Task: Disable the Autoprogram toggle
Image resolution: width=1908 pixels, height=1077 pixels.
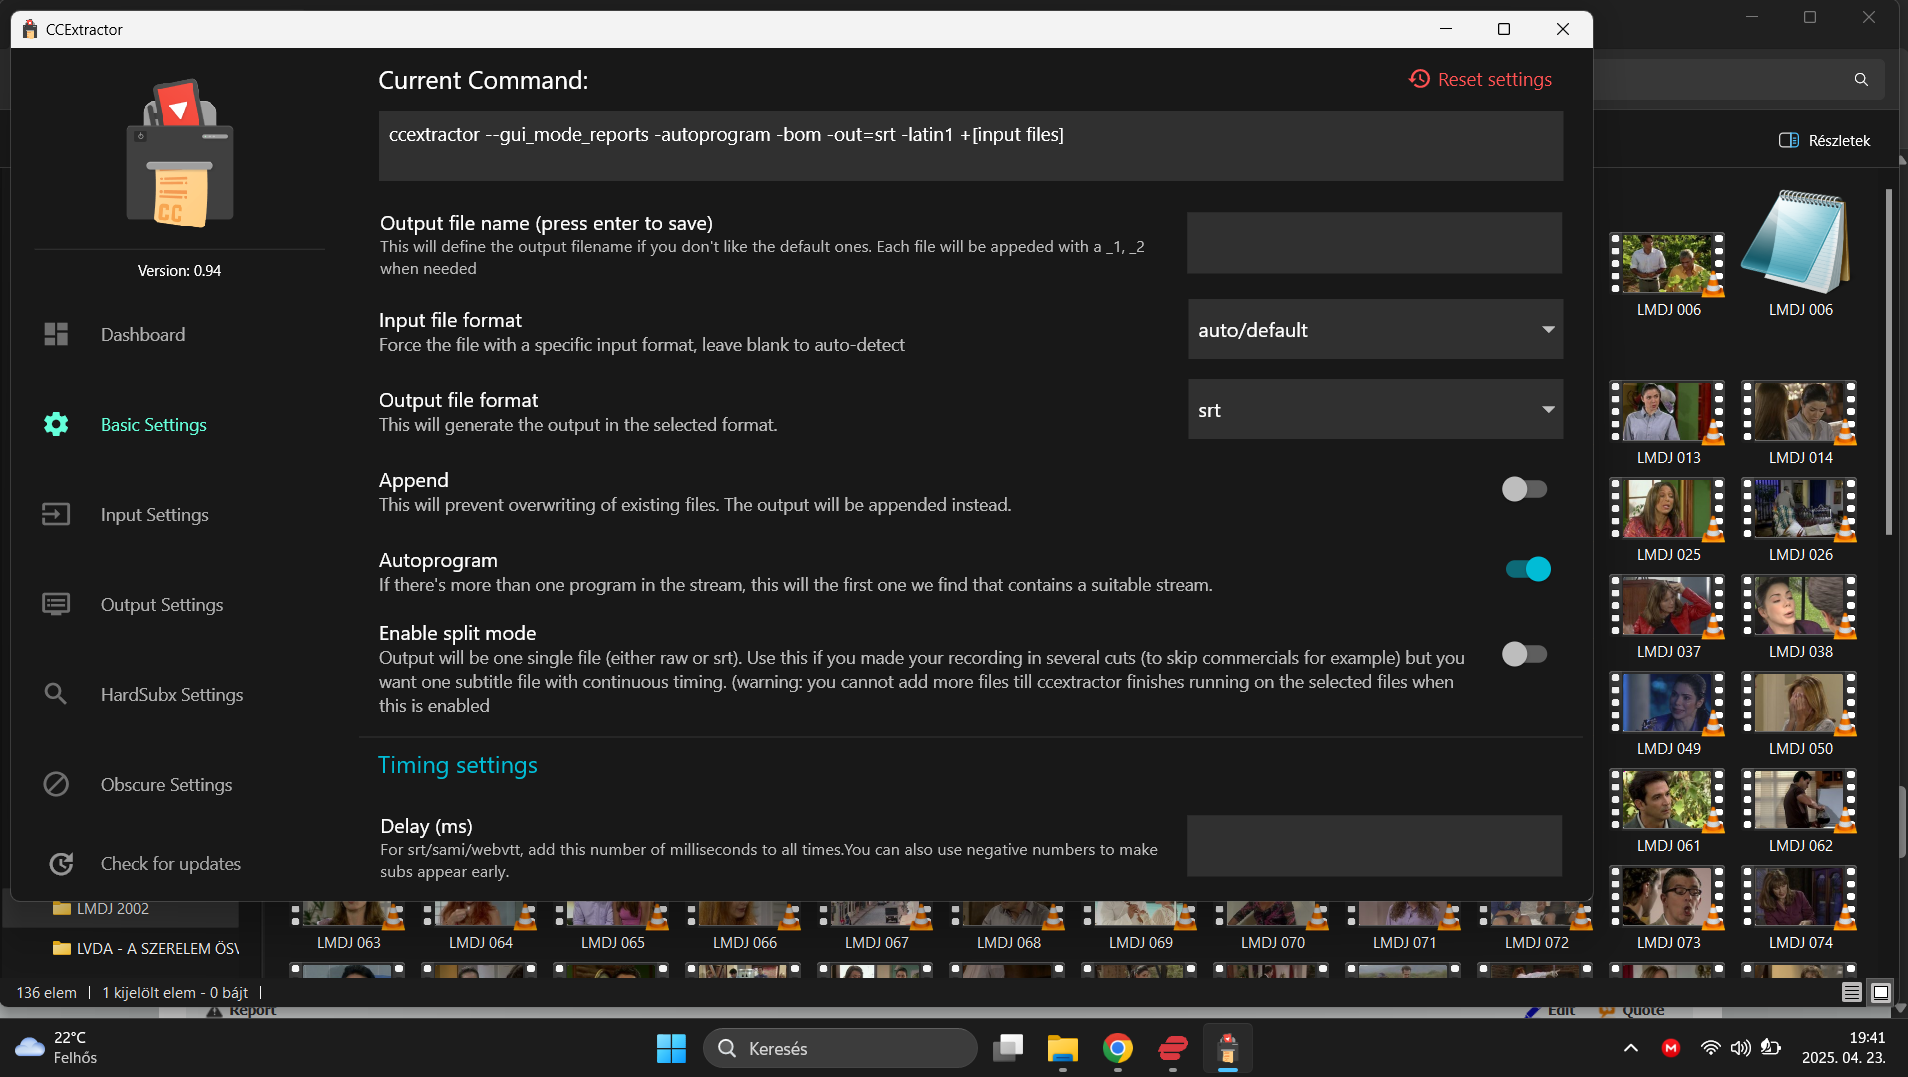Action: 1528,569
